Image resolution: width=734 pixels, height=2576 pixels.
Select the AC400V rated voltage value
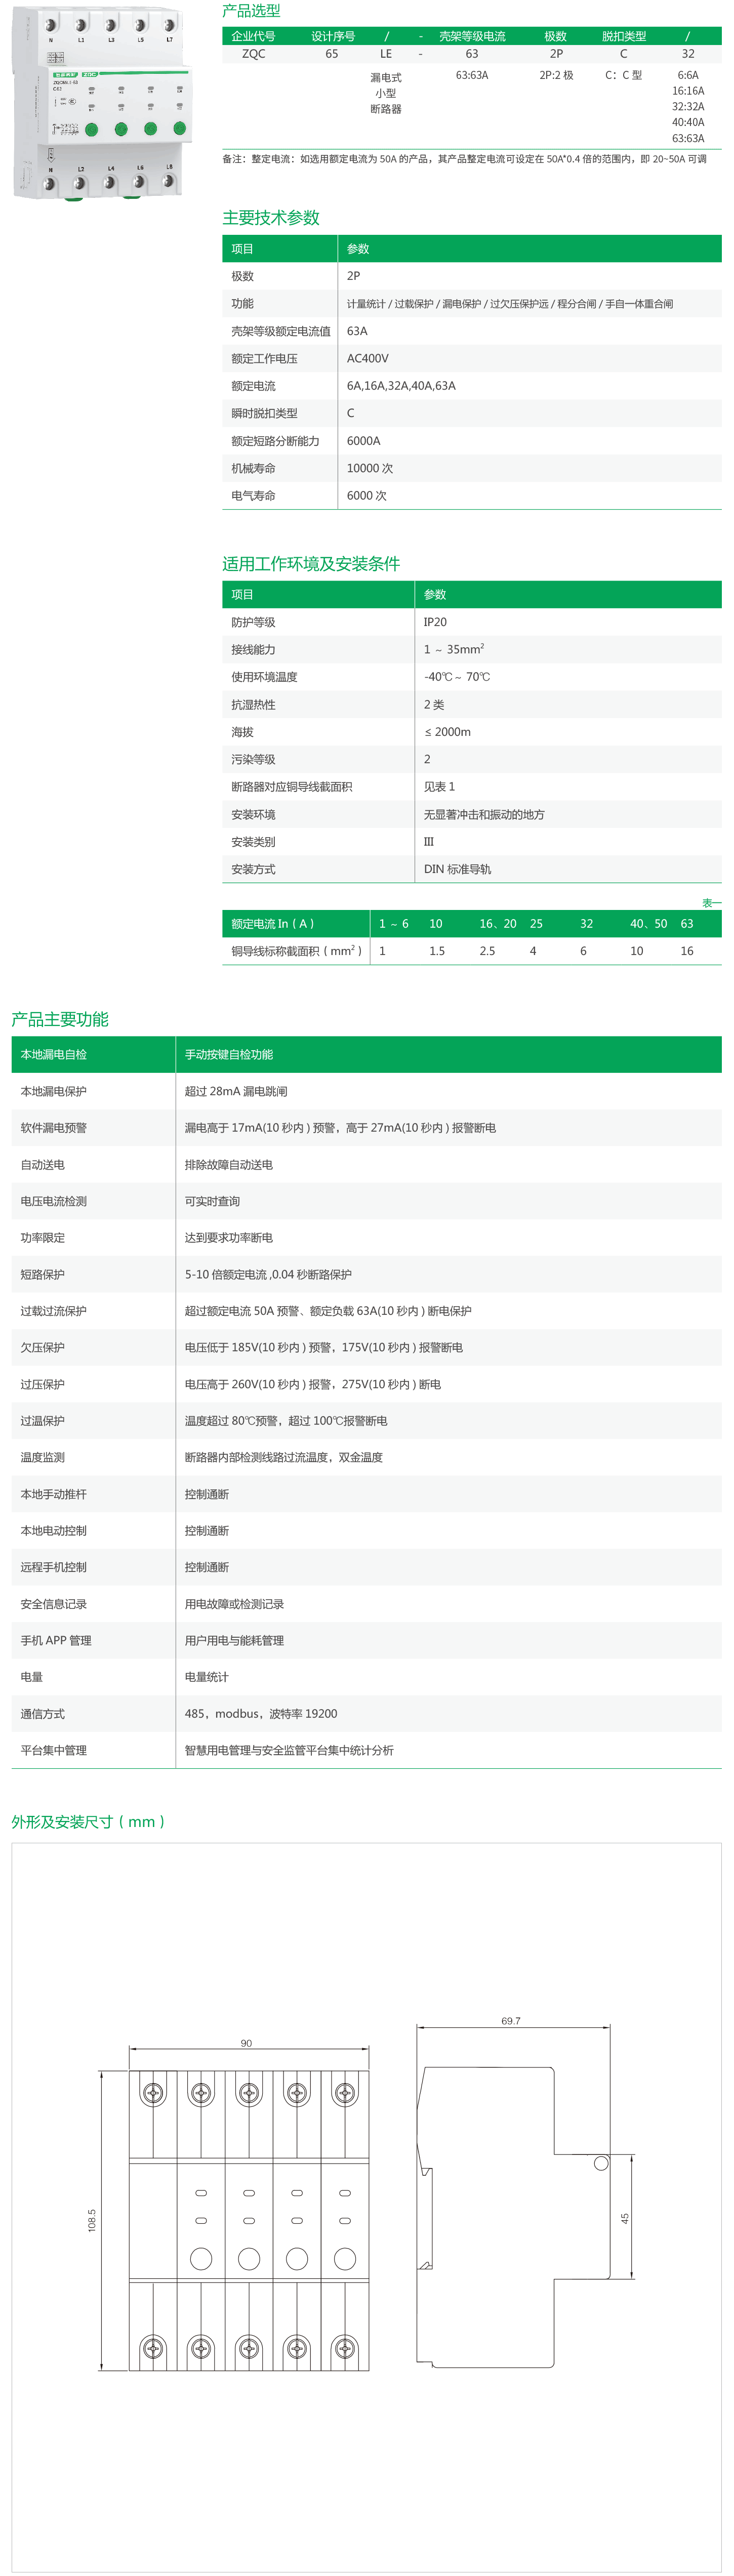click(368, 358)
